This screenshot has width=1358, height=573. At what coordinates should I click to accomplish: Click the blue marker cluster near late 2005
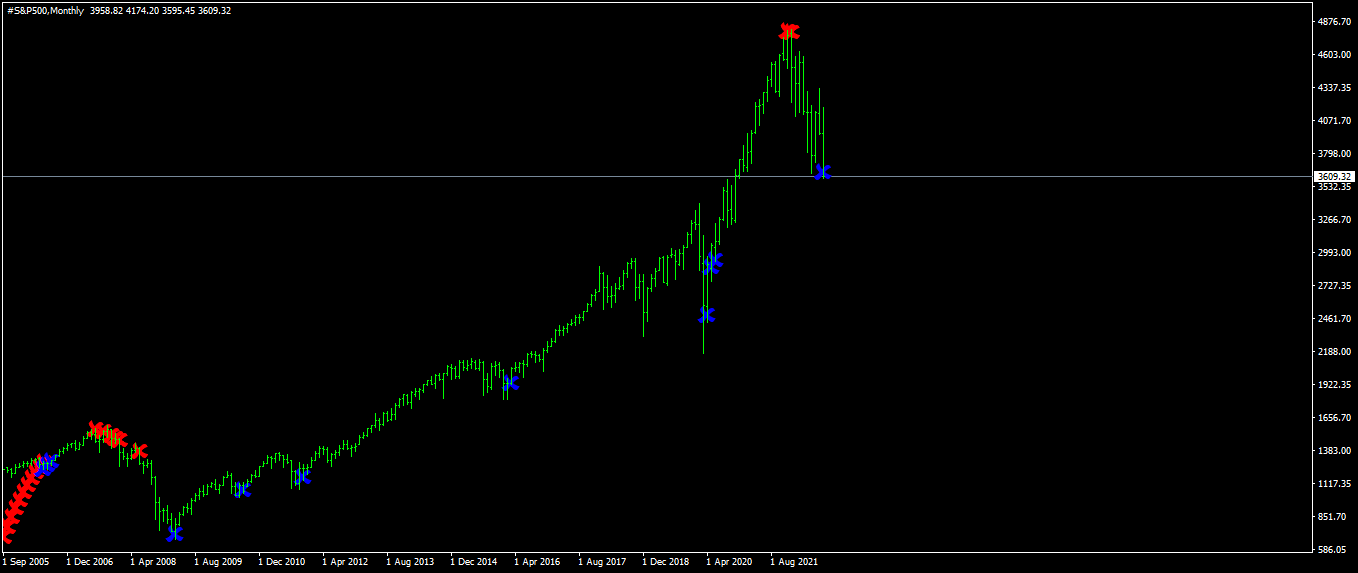[46, 464]
